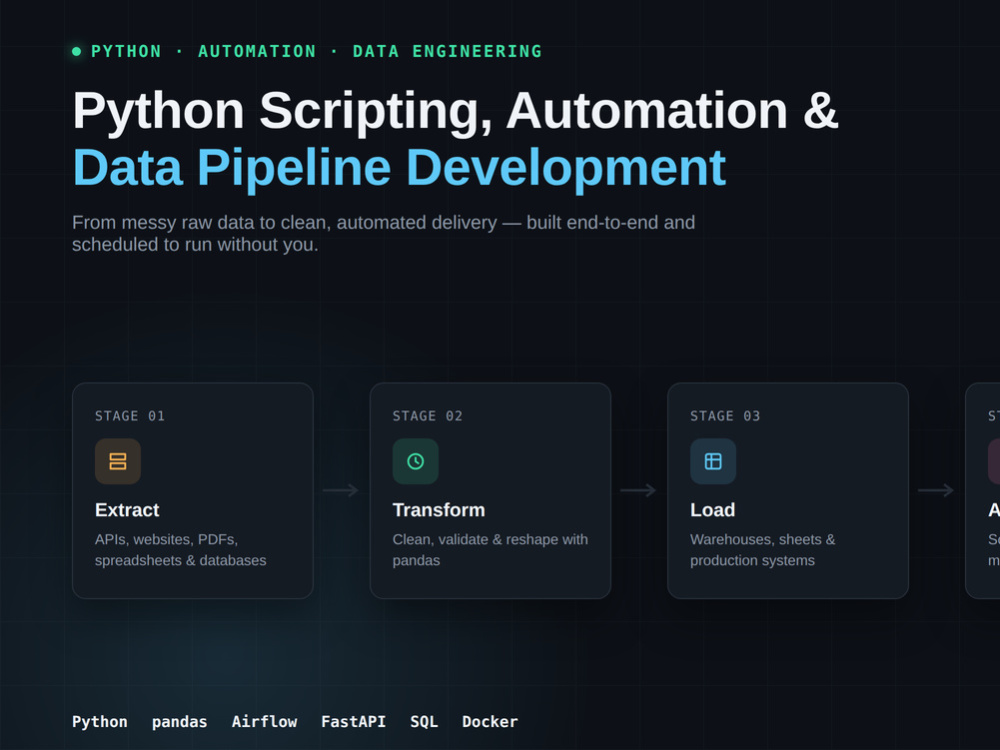Click the arrow between Transform and Load
This screenshot has width=1000, height=750.
[638, 490]
